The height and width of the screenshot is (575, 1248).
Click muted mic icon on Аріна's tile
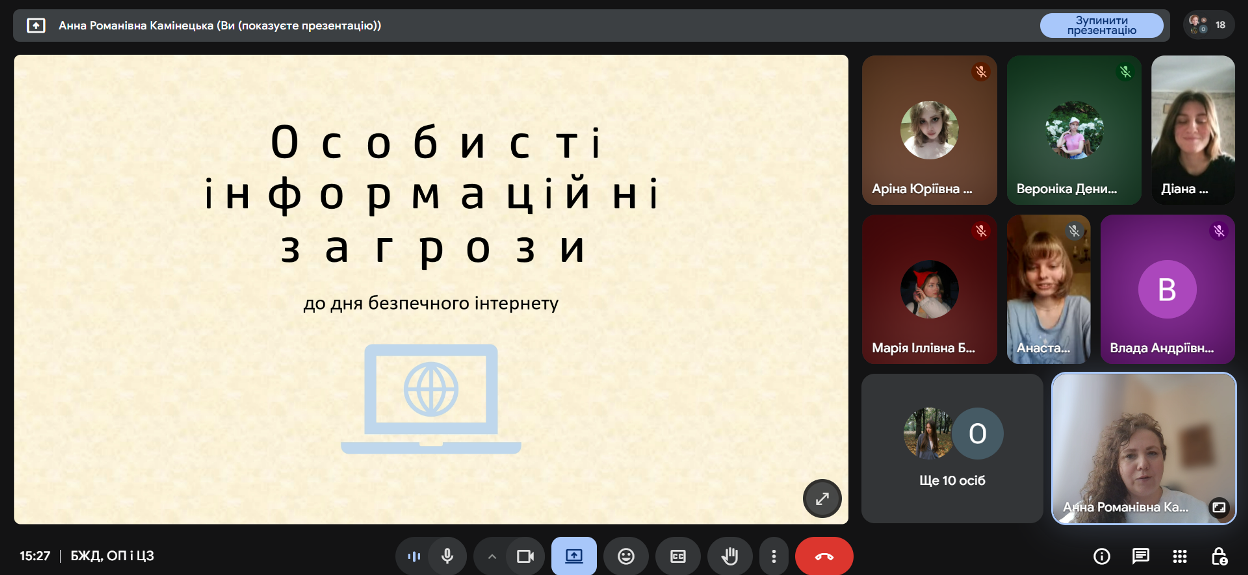(x=981, y=72)
